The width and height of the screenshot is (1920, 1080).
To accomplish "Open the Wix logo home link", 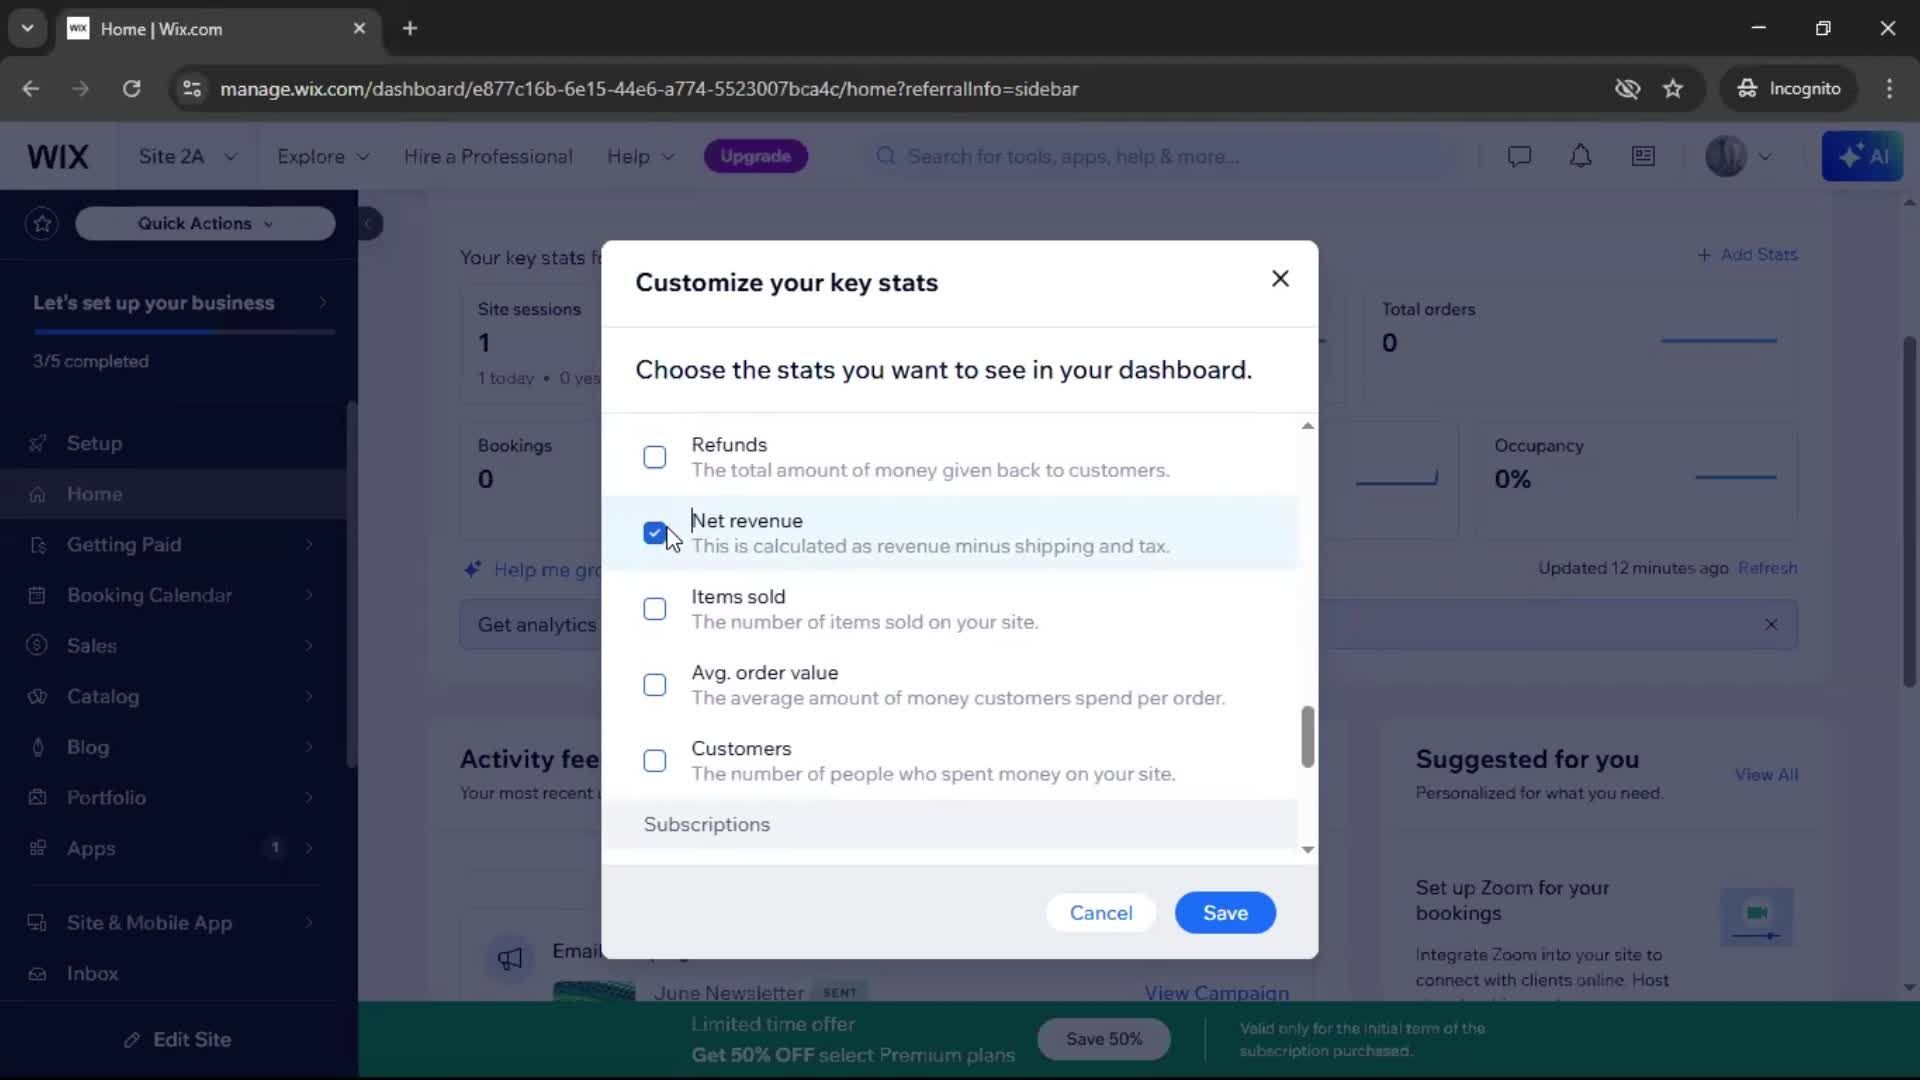I will pos(58,157).
